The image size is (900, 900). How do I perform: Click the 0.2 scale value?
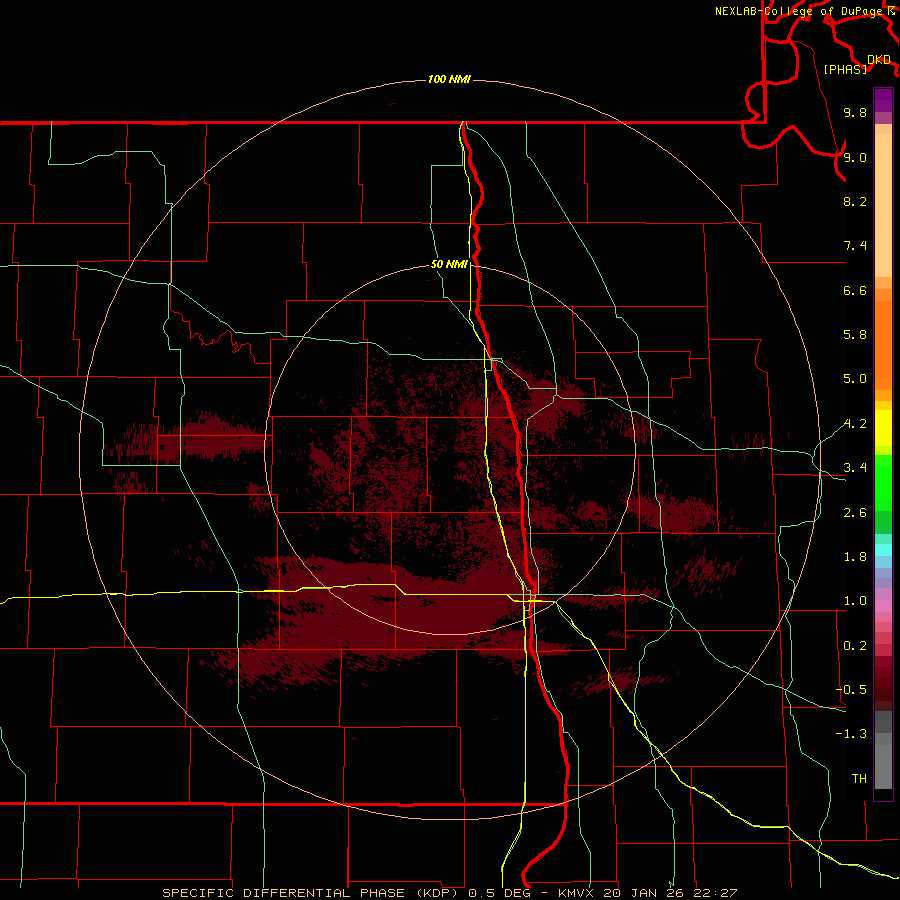point(855,646)
